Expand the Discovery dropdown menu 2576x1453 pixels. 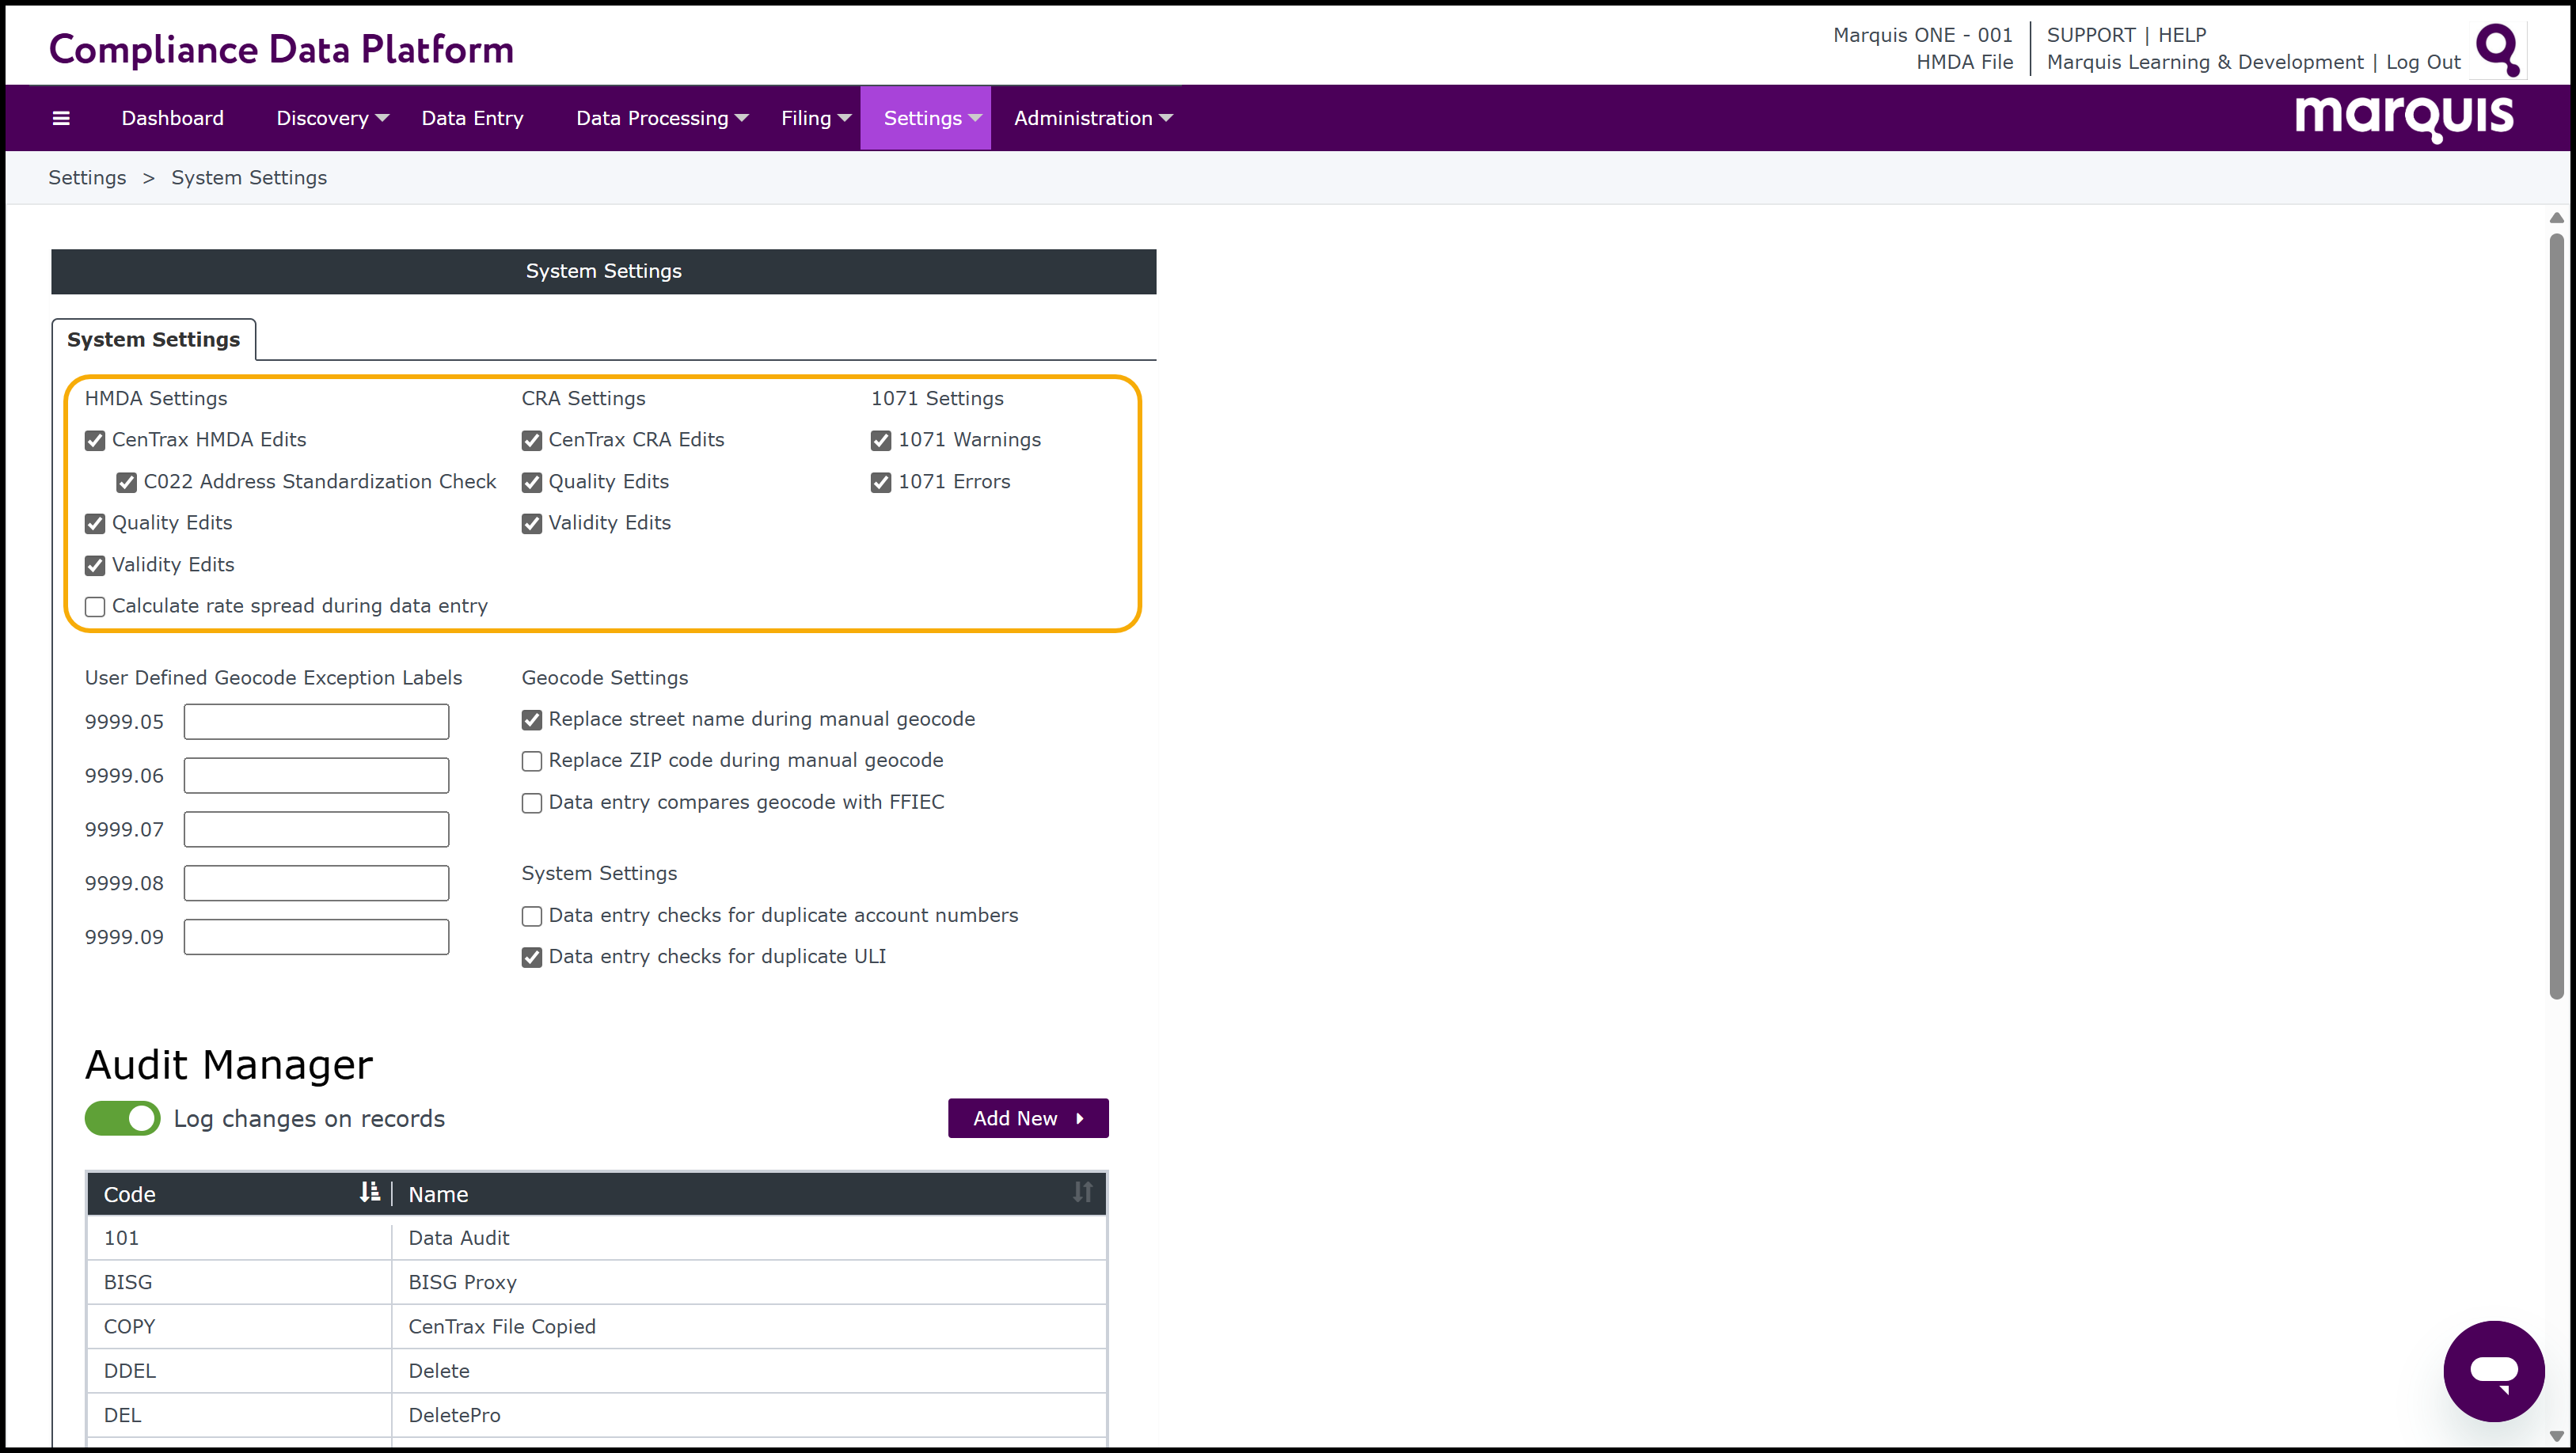point(332,118)
